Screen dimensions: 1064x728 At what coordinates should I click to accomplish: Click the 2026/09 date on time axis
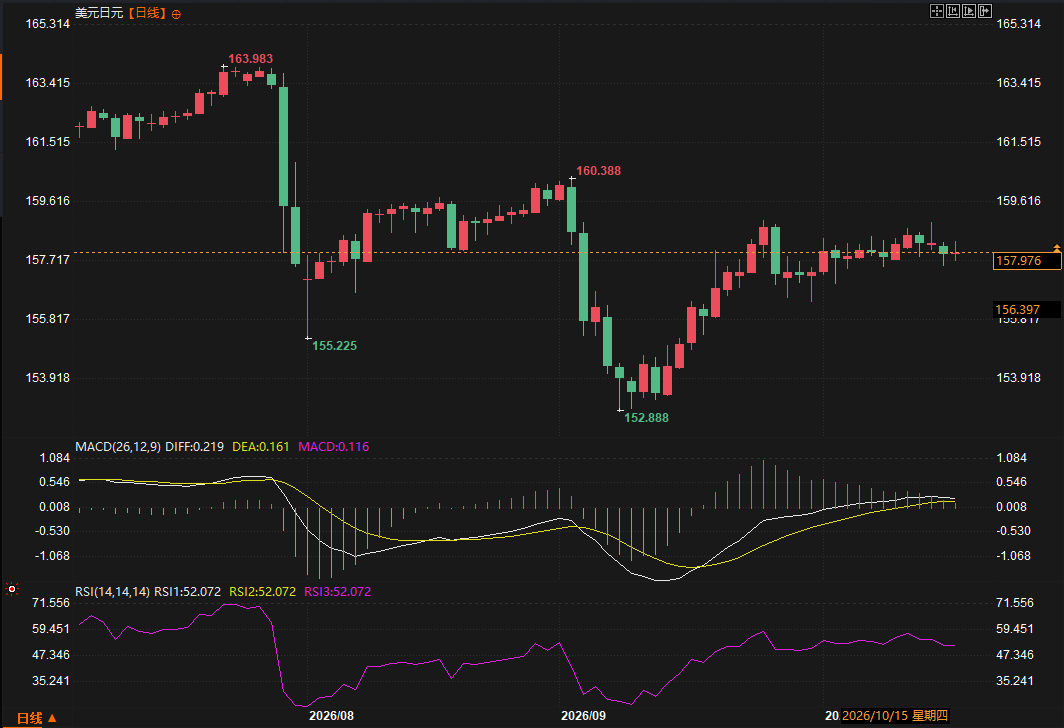point(584,716)
